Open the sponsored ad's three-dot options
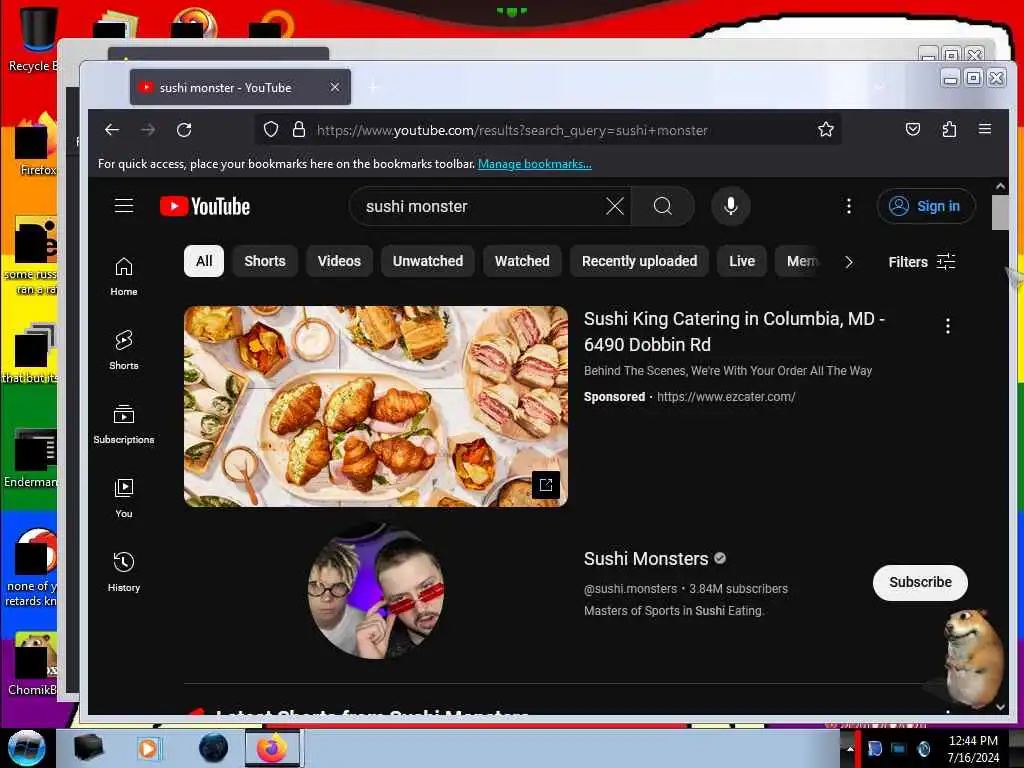This screenshot has width=1024, height=768. tap(948, 326)
